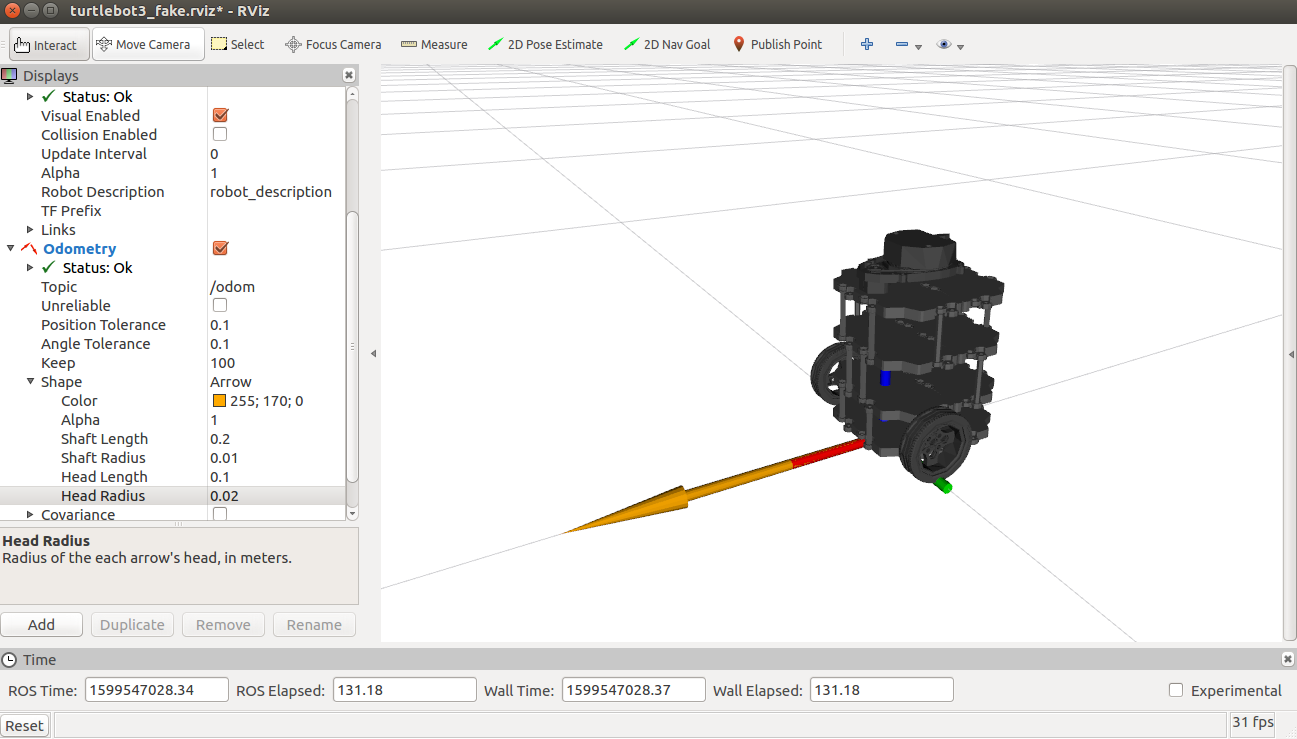Screen dimensions: 1297x739
Task: Click the Wall Elapsed field
Action: tap(881, 690)
